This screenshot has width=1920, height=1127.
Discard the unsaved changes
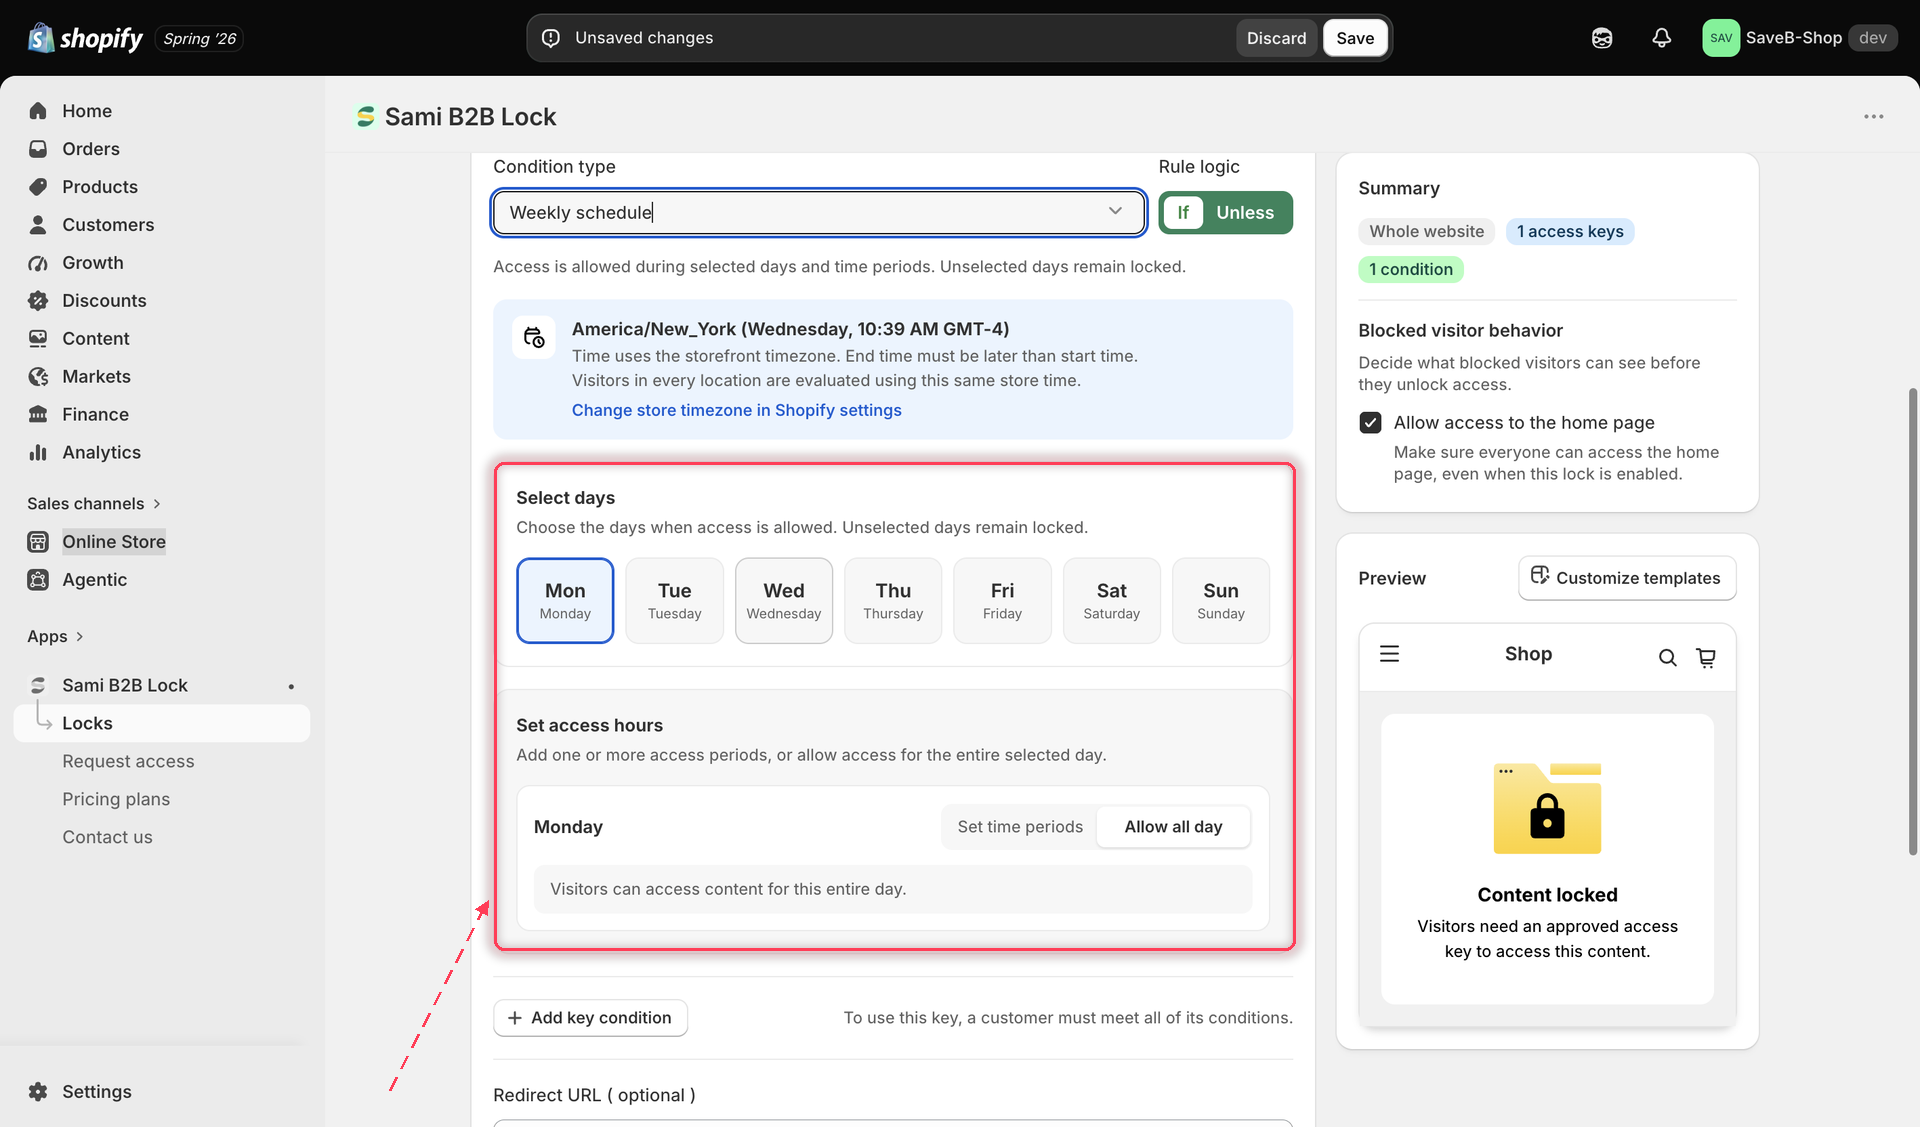pyautogui.click(x=1276, y=38)
